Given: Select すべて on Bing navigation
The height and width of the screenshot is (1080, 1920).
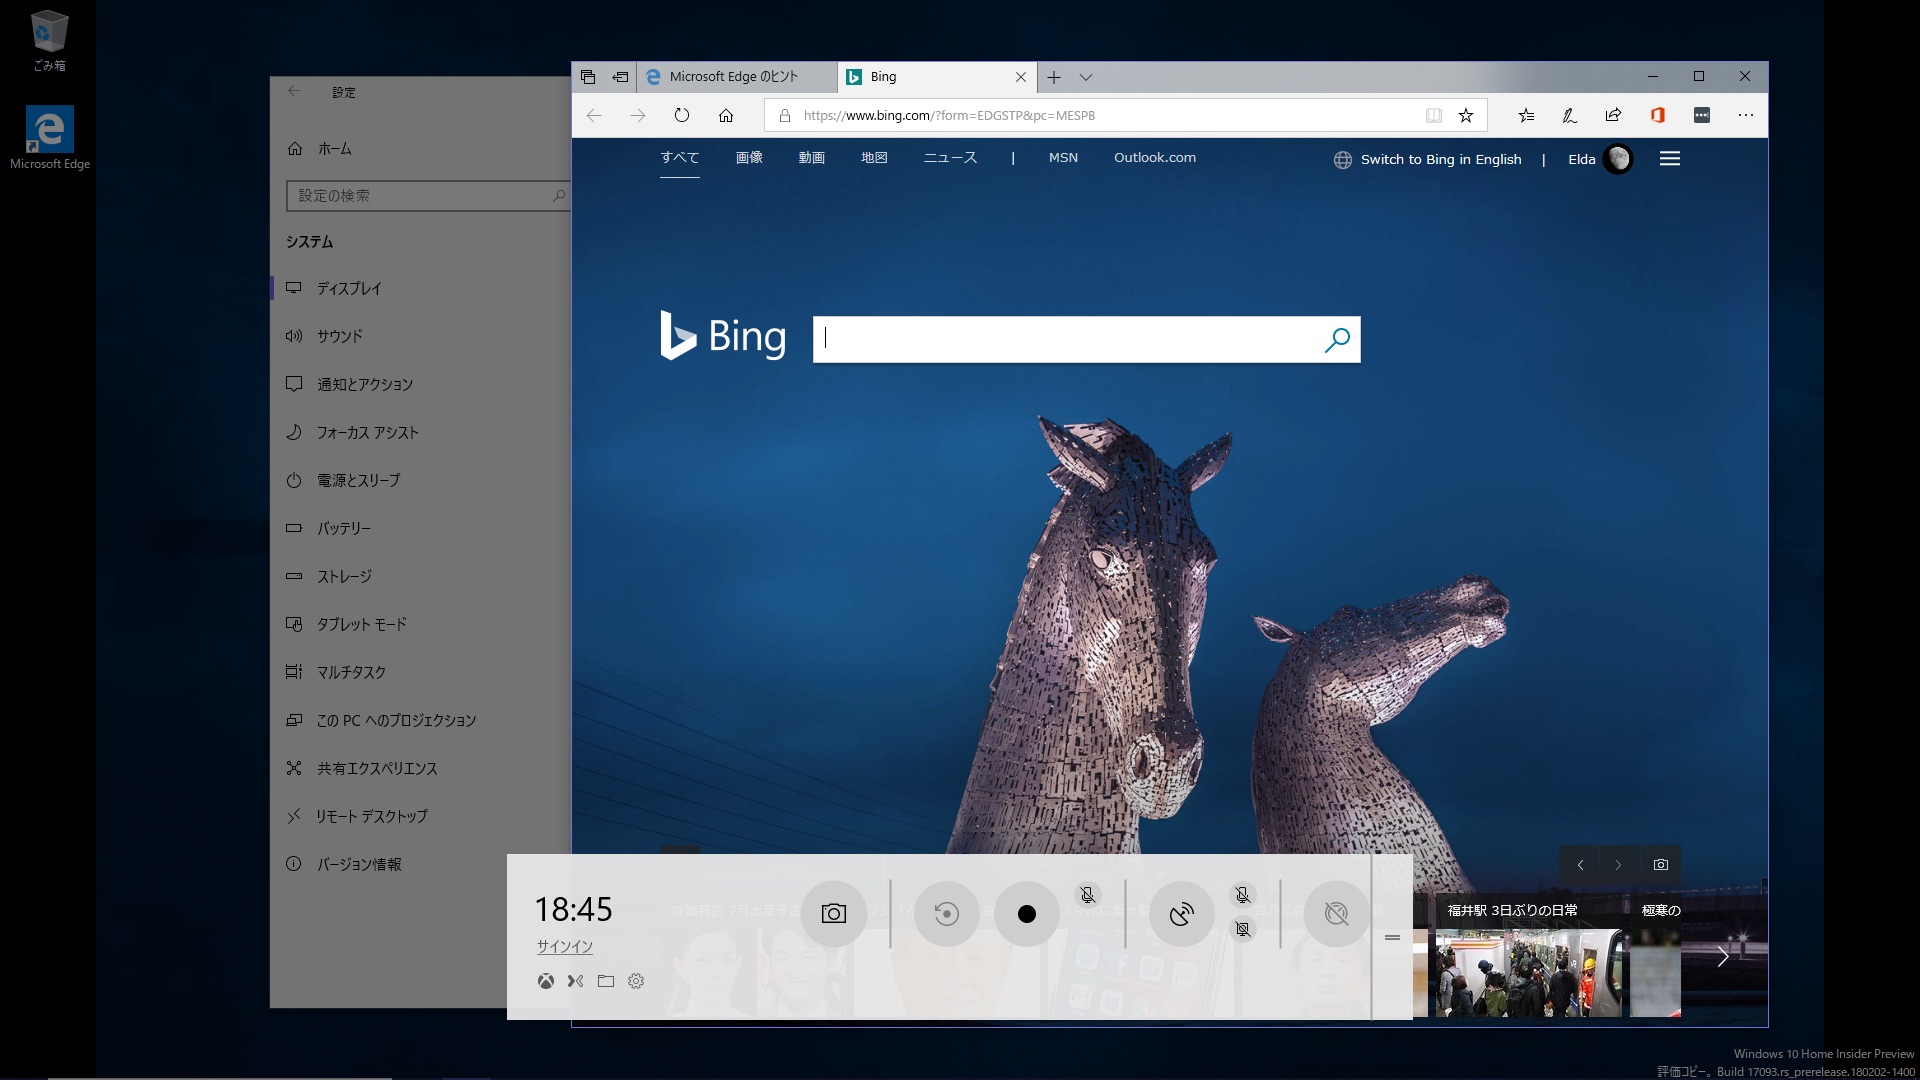Looking at the screenshot, I should 680,158.
